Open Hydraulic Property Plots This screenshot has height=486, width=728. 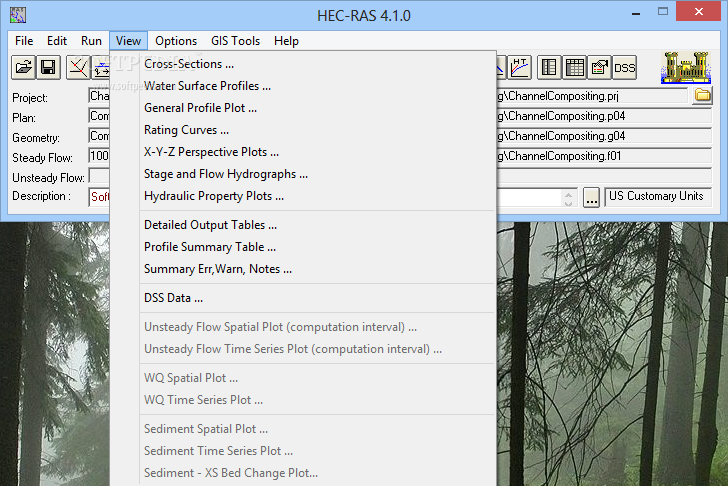point(303,196)
